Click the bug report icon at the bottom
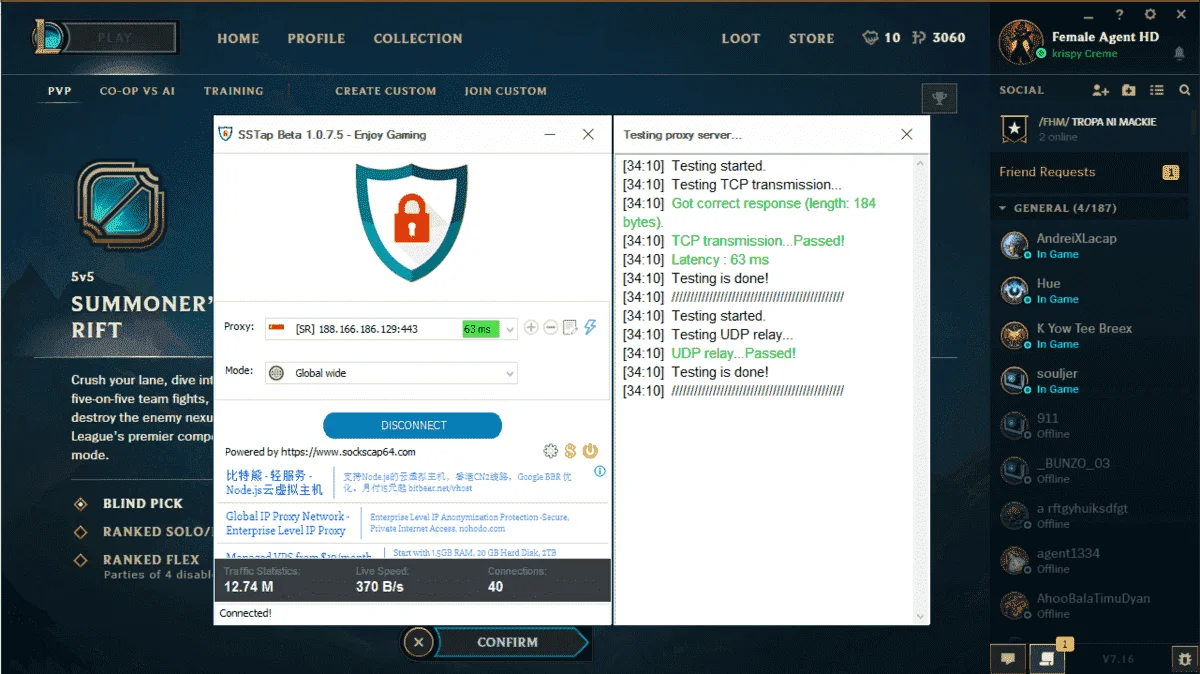Image resolution: width=1200 pixels, height=674 pixels. 1184,659
